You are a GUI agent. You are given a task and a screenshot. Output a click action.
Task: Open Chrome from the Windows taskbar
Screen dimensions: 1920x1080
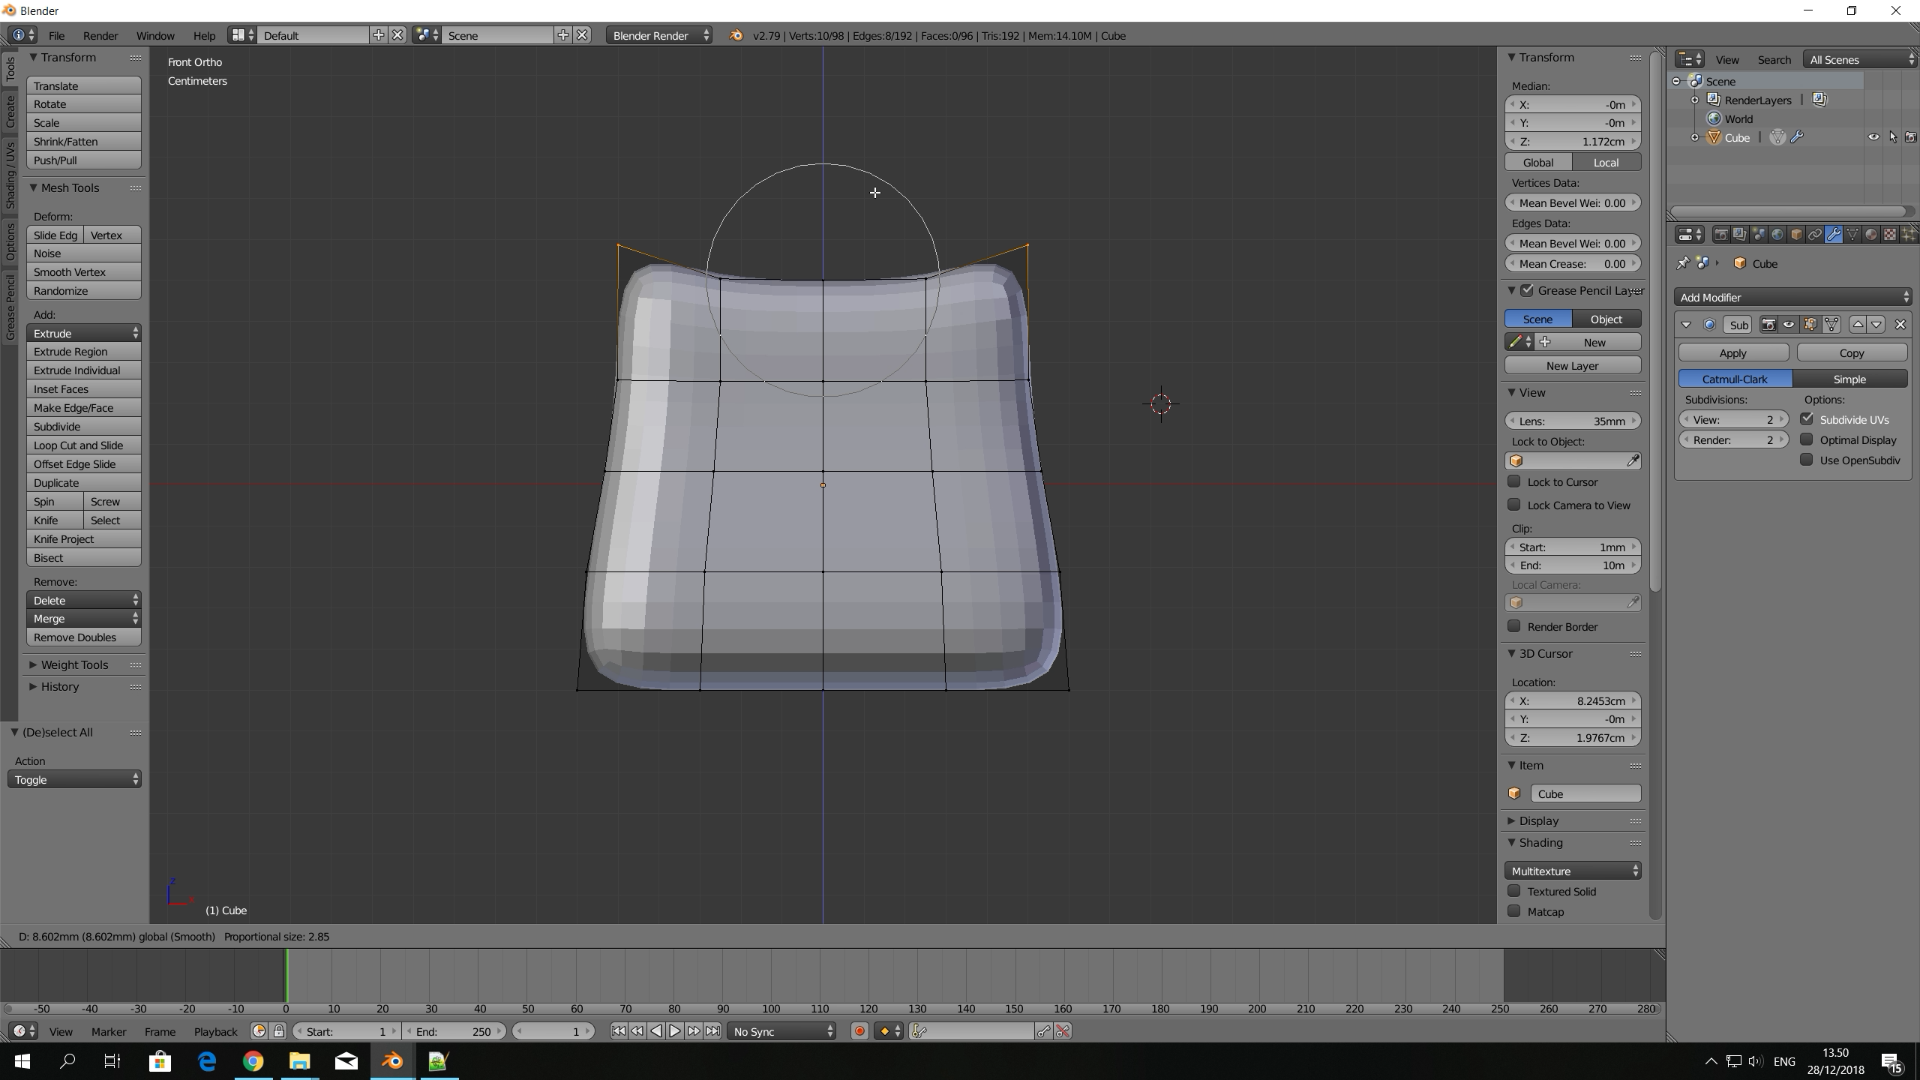(x=253, y=1061)
